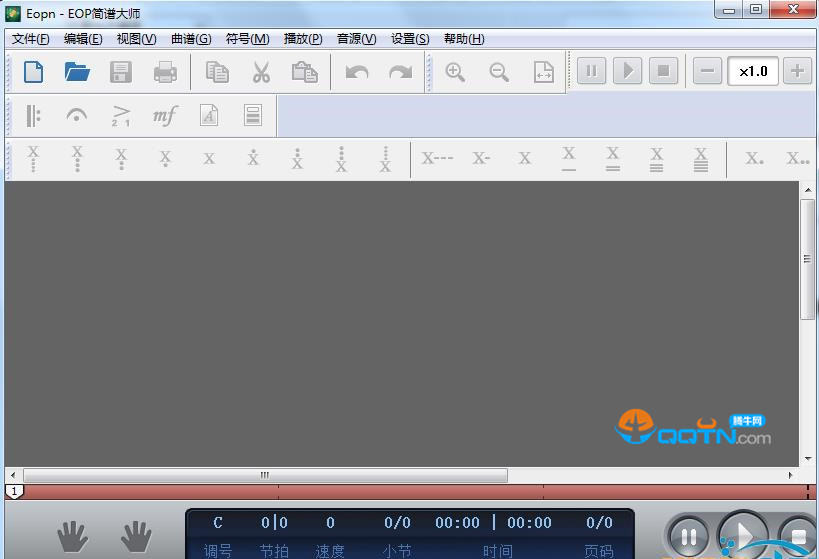The height and width of the screenshot is (559, 819).
Task: Insert a fermata symbol
Action: 77,116
